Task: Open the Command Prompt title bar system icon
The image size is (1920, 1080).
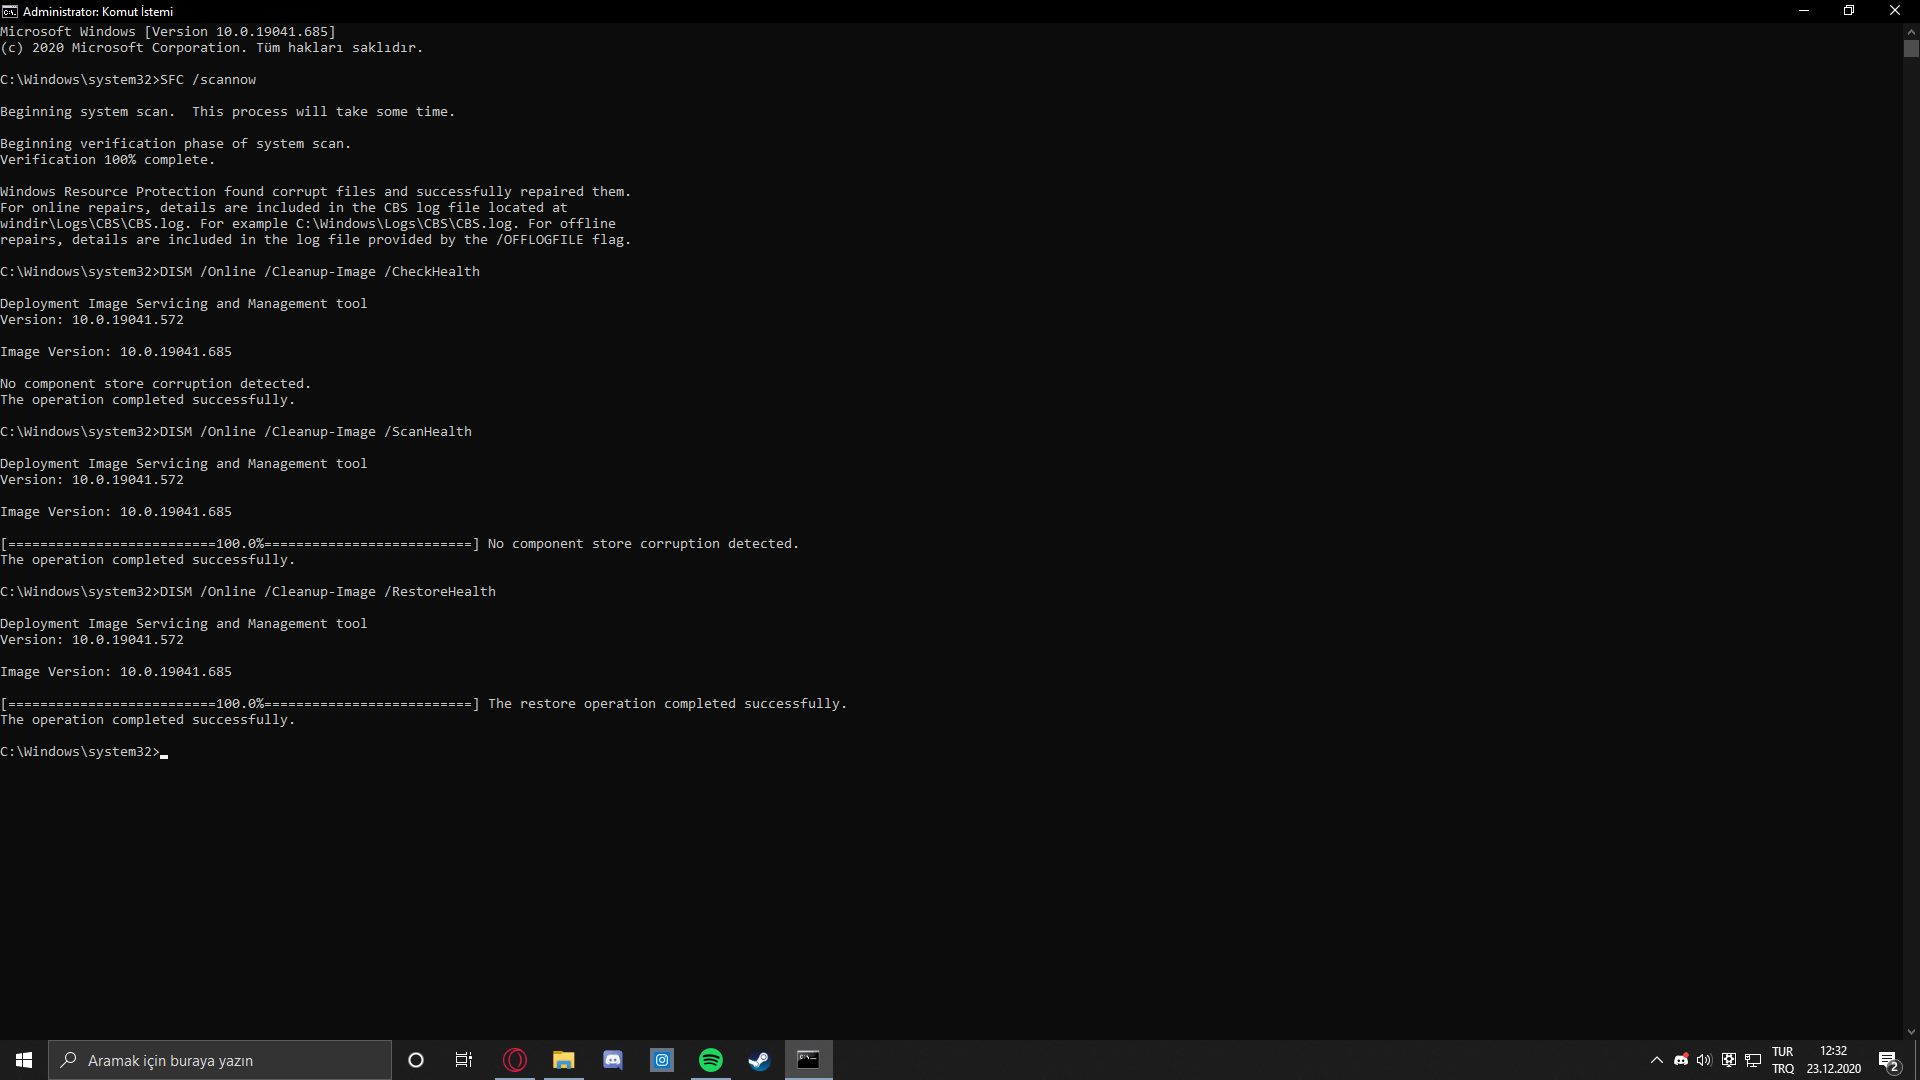Action: pyautogui.click(x=10, y=11)
